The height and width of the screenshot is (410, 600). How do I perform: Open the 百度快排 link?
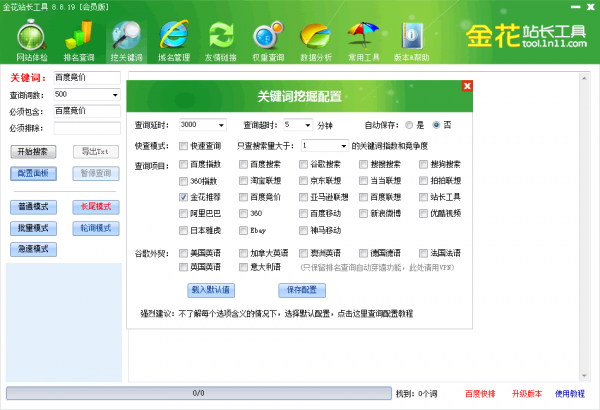click(x=480, y=394)
